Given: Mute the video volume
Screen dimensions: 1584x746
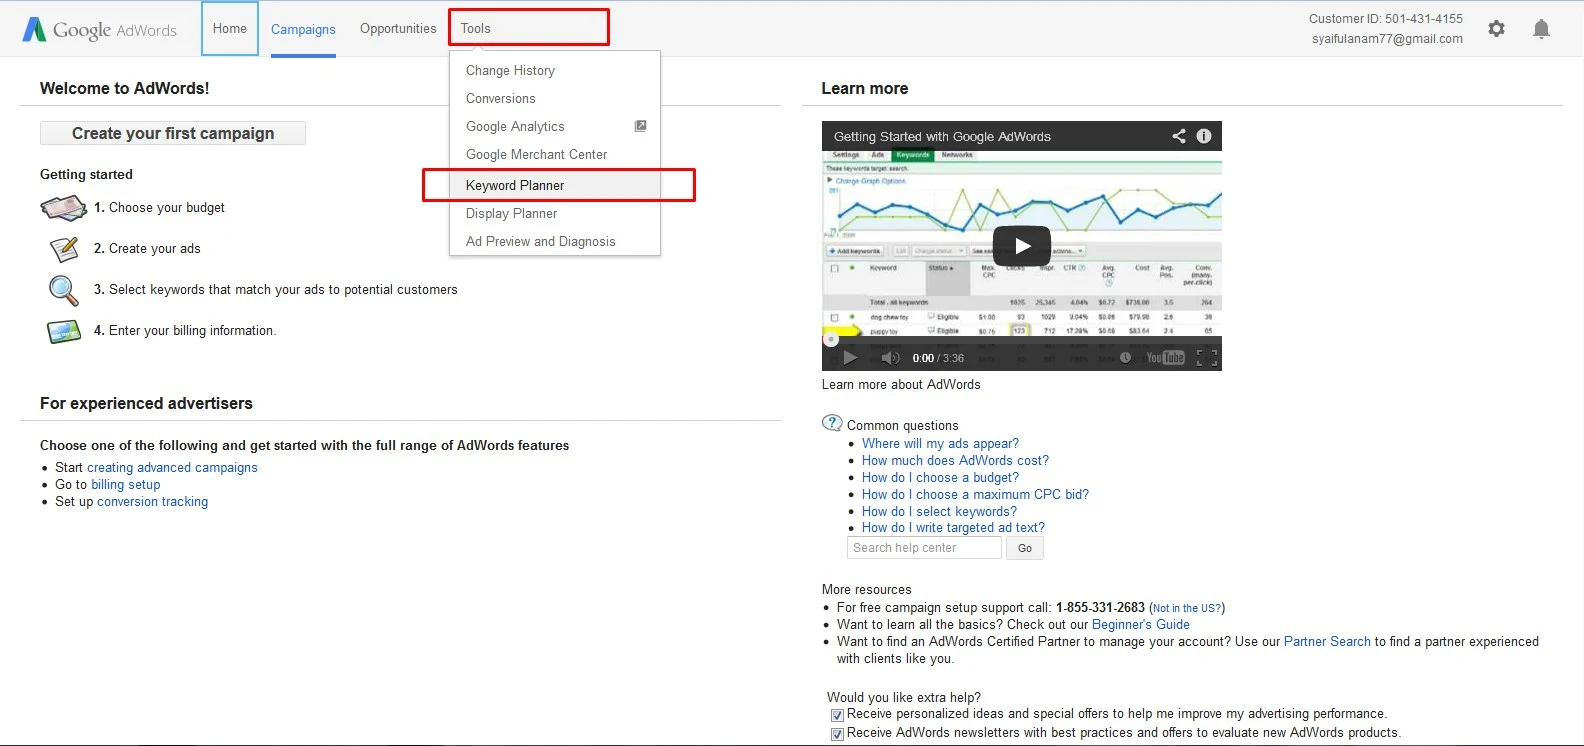Looking at the screenshot, I should (890, 358).
